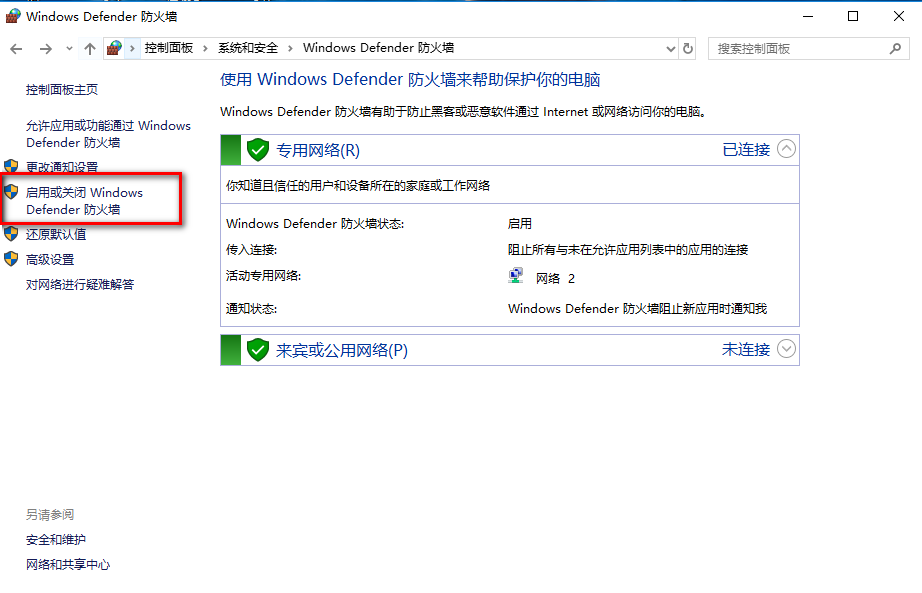This screenshot has height=593, width=922.
Task: Select 控制面板 in the breadcrumb path
Action: (x=169, y=48)
